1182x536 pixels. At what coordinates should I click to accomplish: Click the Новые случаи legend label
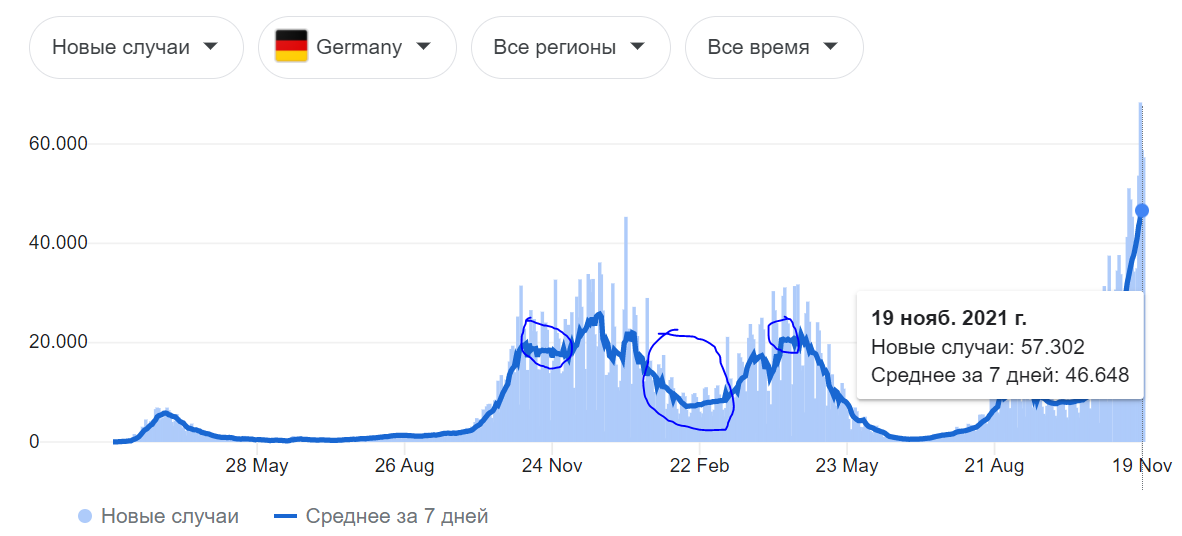170,516
